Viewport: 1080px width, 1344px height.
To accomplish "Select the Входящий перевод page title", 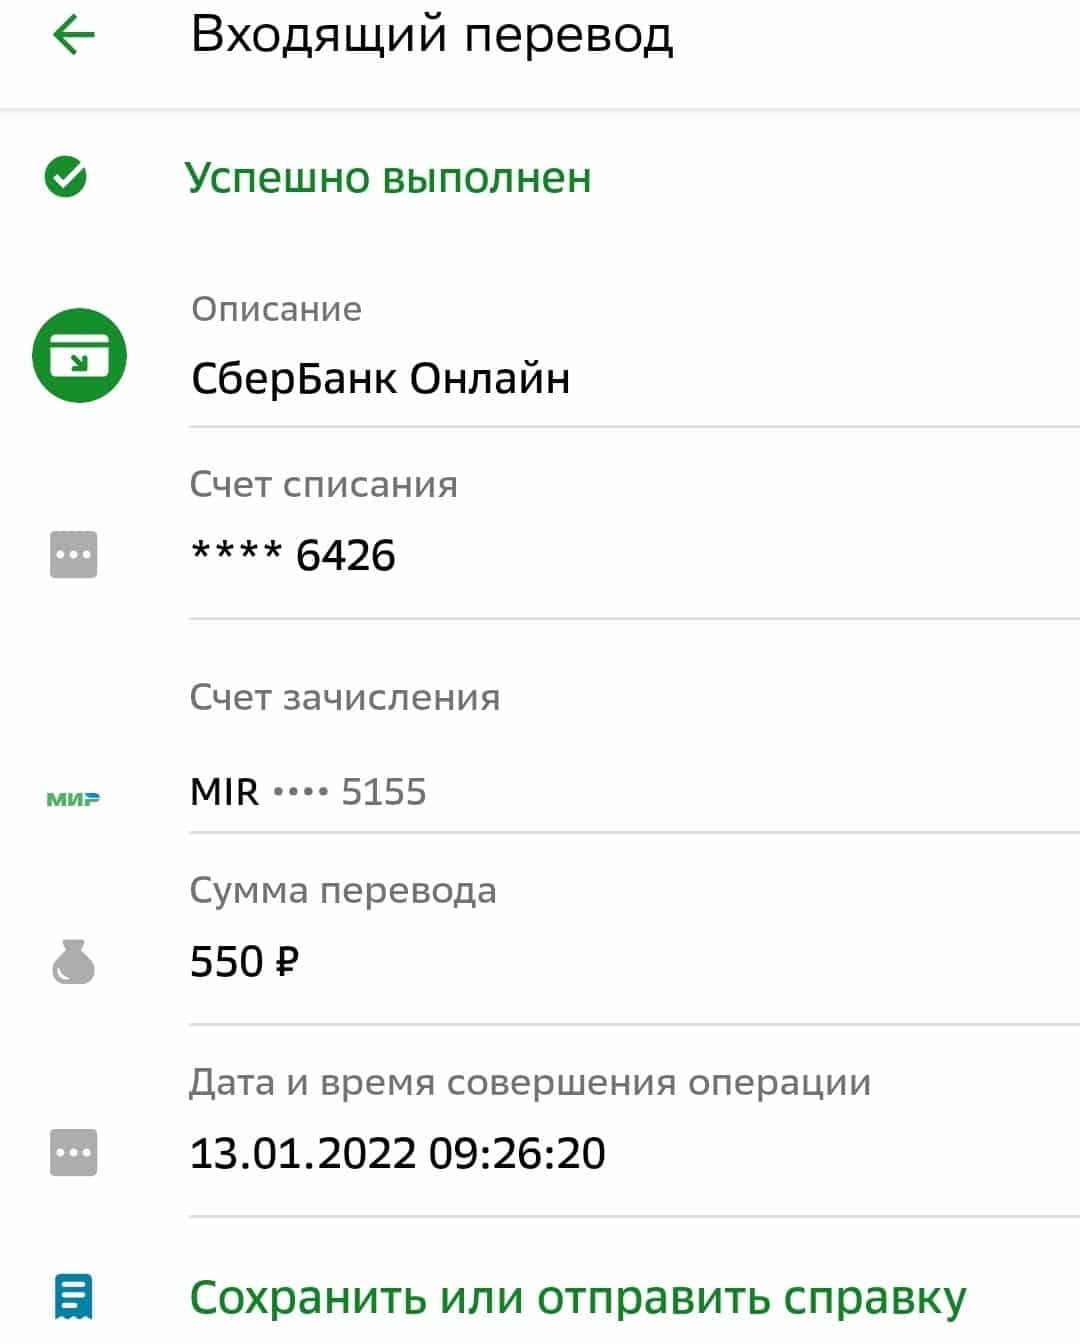I will 432,35.
